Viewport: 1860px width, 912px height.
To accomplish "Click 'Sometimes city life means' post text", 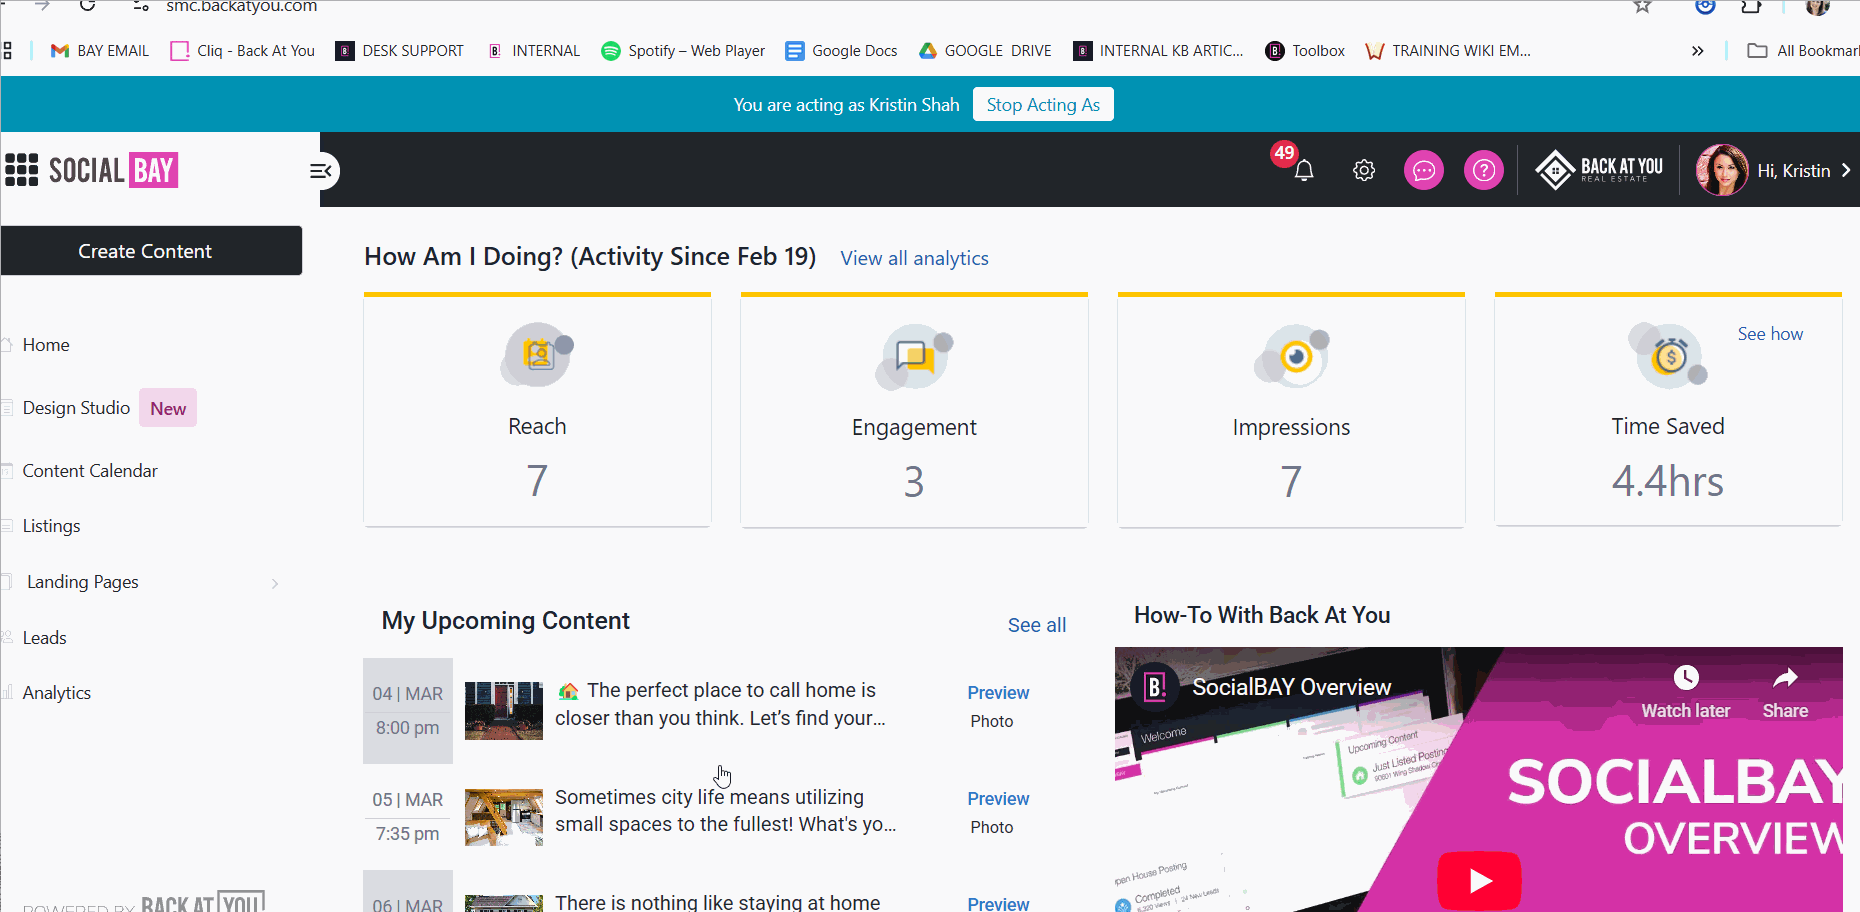I will [x=726, y=811].
